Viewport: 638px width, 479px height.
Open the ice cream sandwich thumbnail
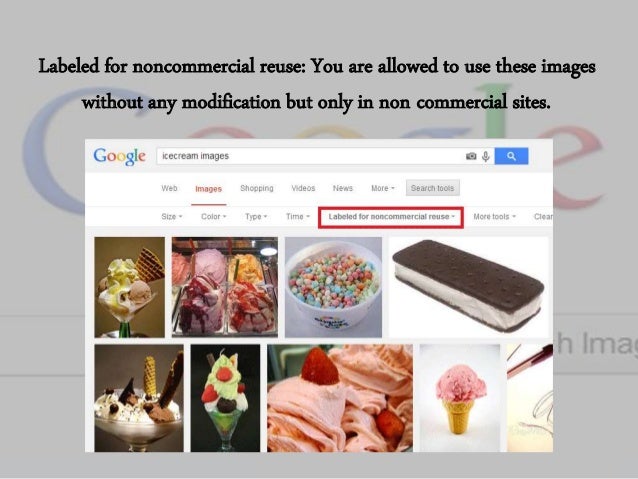(x=469, y=287)
